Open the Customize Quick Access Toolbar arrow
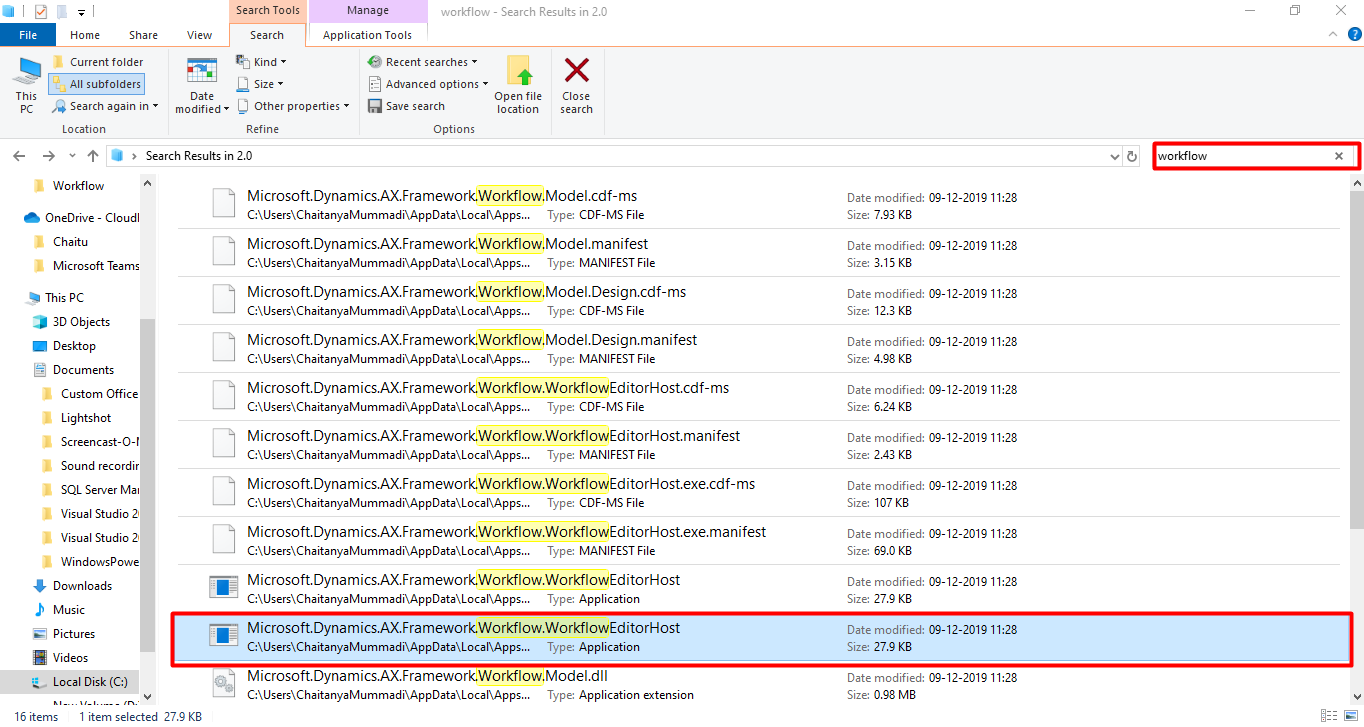 tap(80, 12)
